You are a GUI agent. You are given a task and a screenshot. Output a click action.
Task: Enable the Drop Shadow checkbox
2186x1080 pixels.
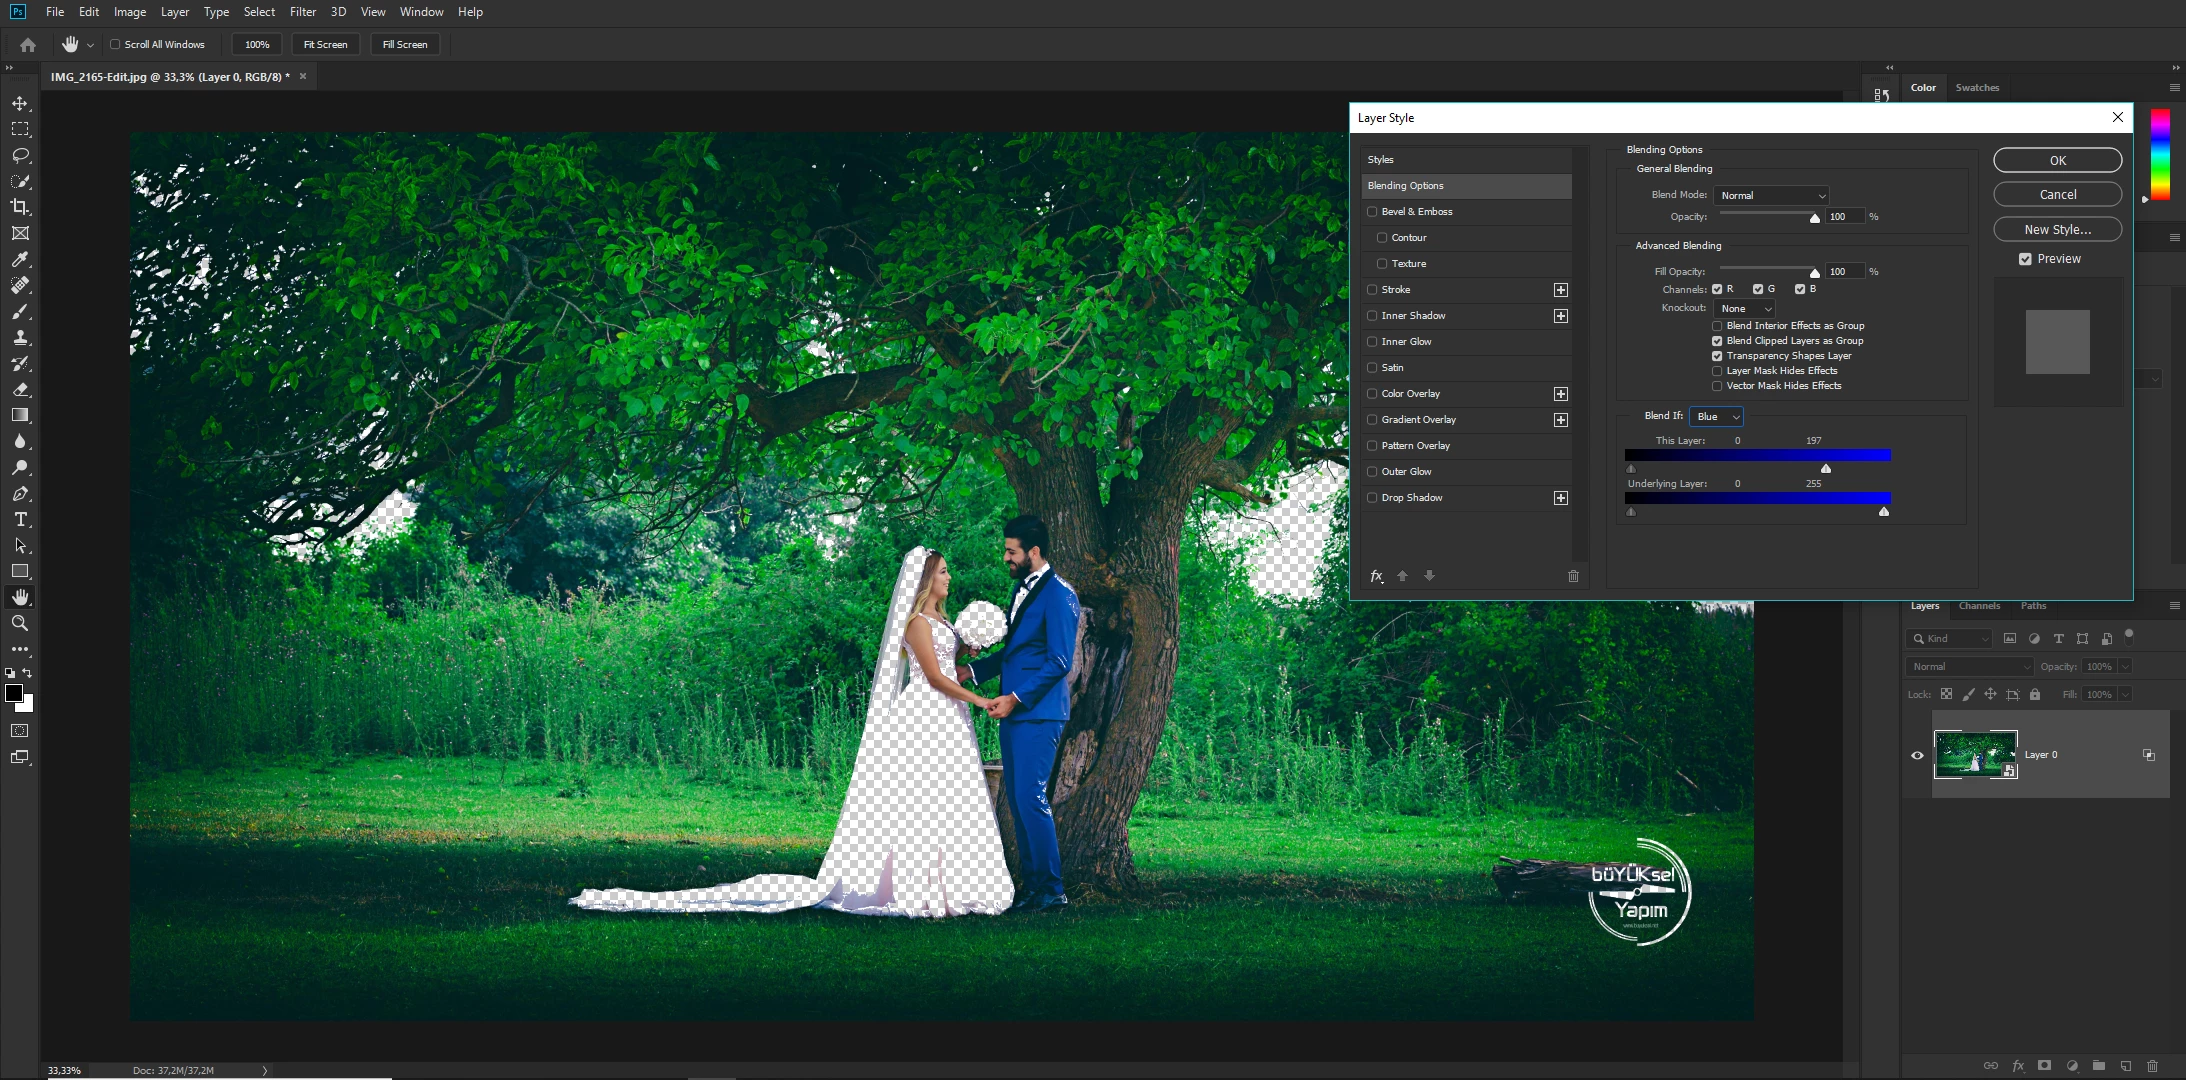1373,498
